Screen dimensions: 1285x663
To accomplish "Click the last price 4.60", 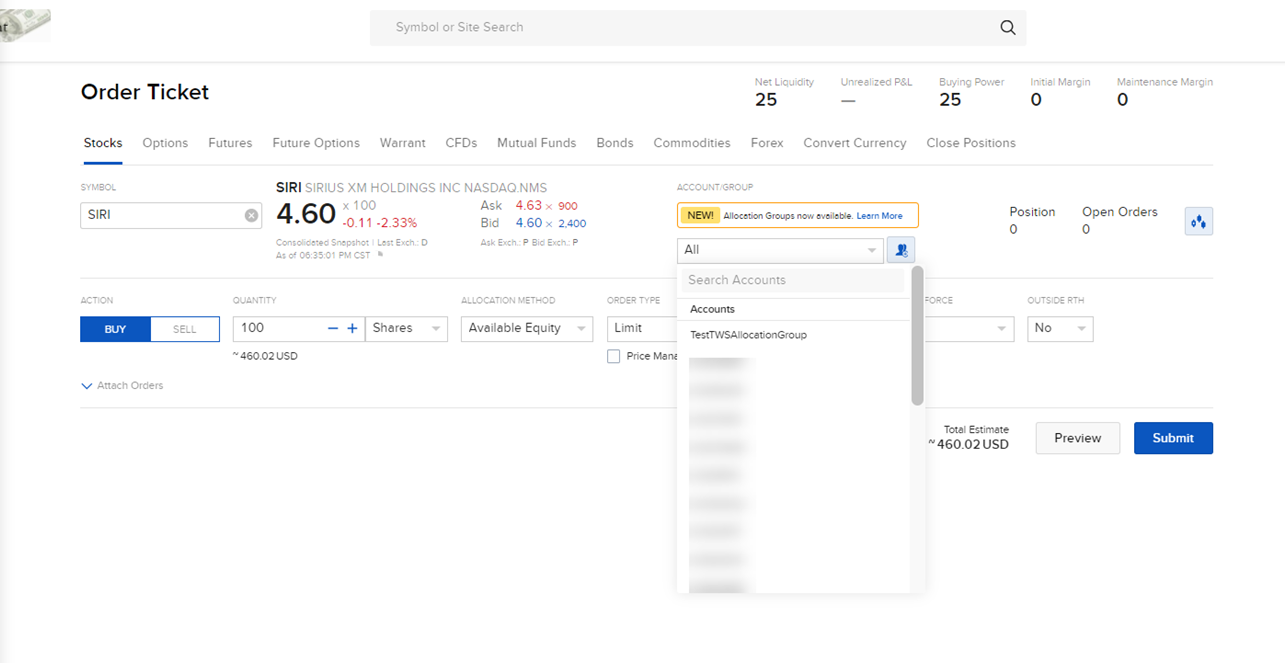I will [x=306, y=214].
